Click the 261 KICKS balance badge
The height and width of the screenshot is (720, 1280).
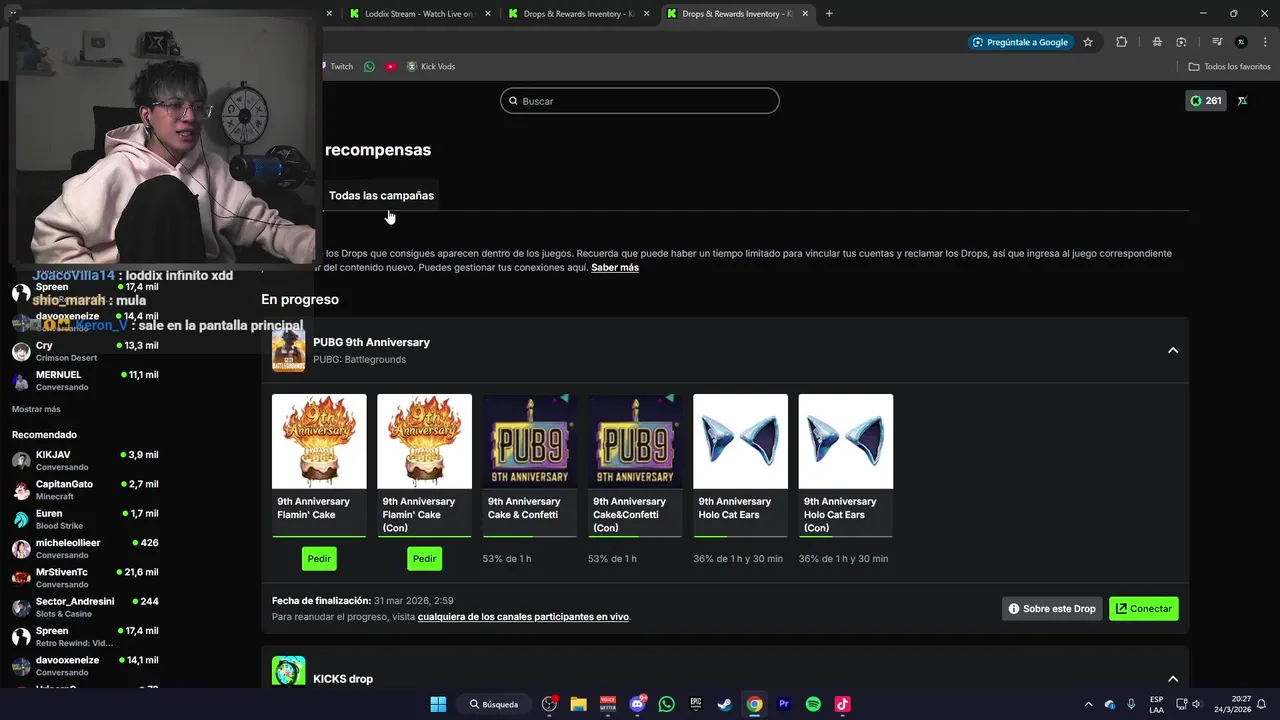coord(1205,101)
